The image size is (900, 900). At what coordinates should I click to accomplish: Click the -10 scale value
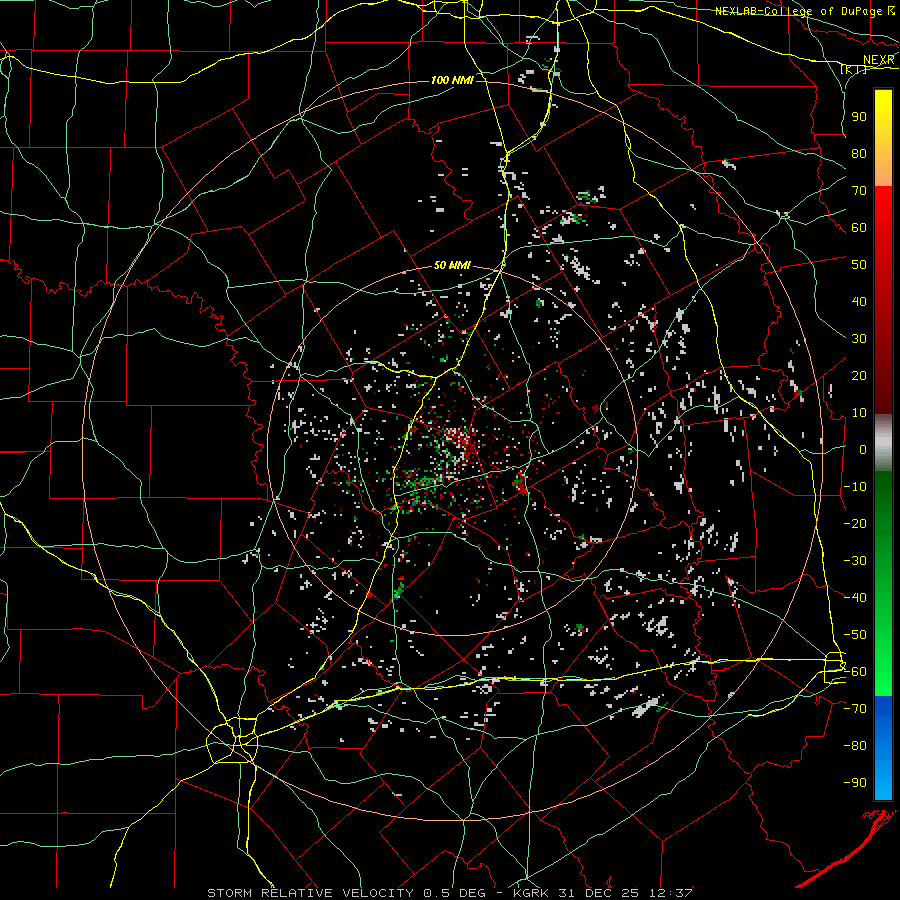point(855,487)
